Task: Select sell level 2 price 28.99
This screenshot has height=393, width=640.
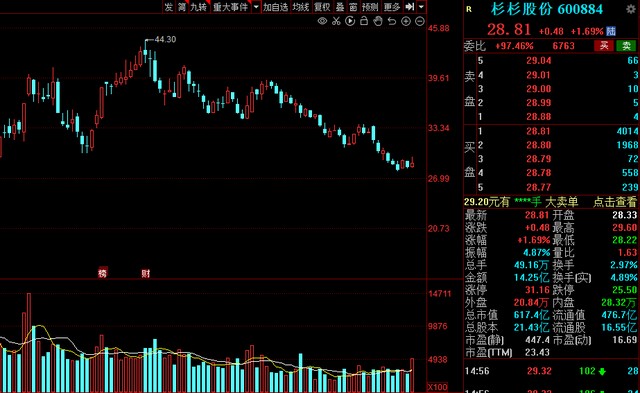Action: (538, 103)
